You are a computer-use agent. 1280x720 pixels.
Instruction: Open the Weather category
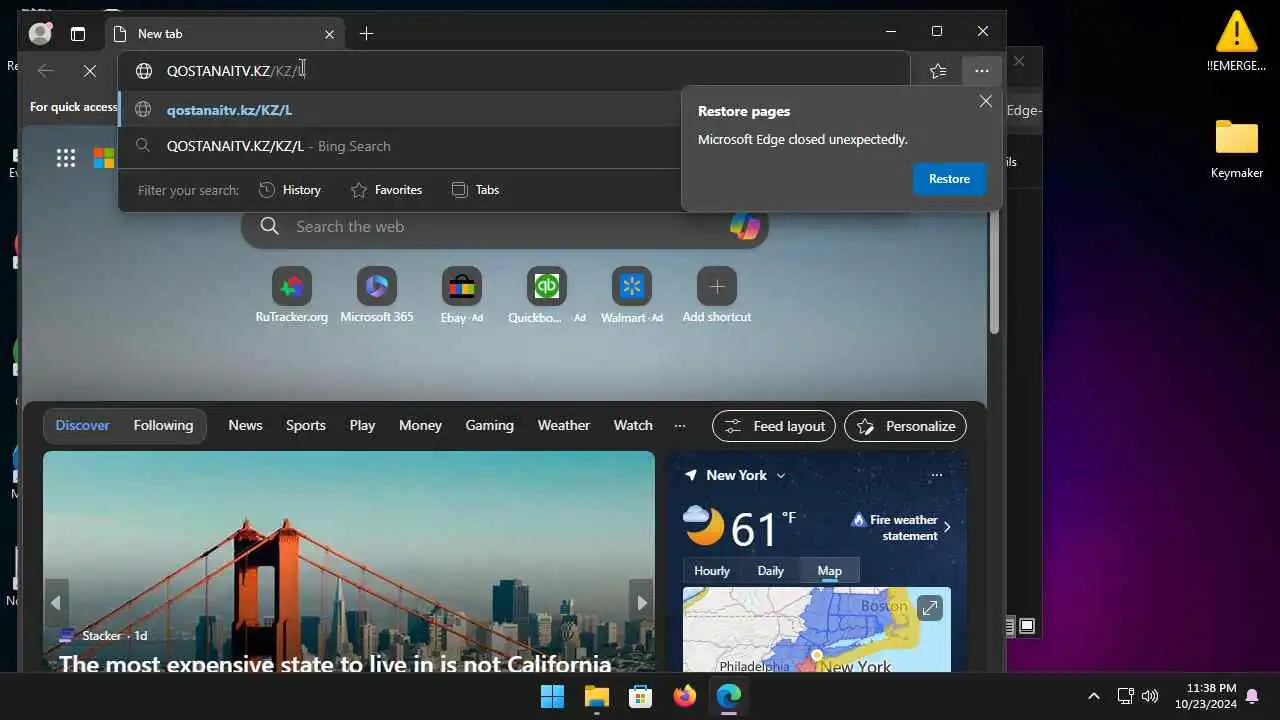click(x=564, y=425)
